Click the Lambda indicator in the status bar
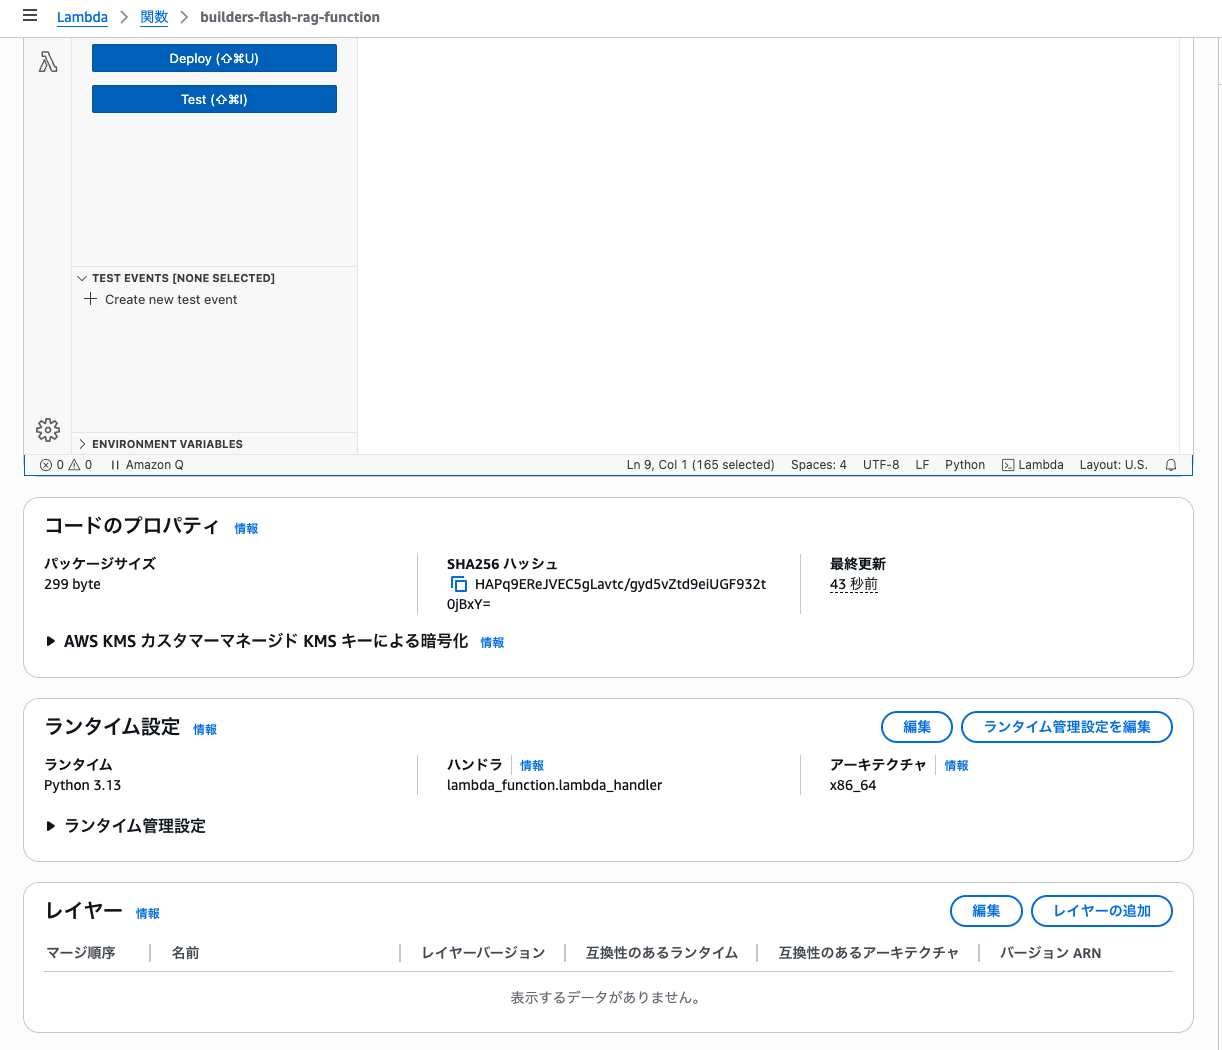The image size is (1222, 1050). point(1032,464)
